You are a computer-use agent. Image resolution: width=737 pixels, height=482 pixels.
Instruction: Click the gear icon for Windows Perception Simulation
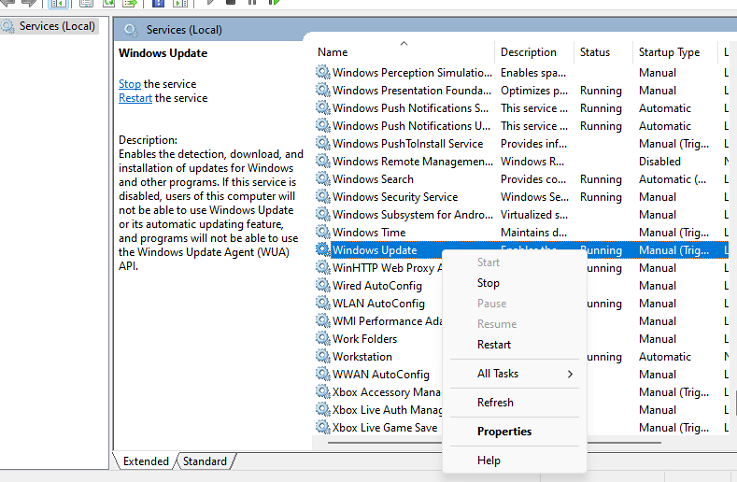(x=322, y=72)
